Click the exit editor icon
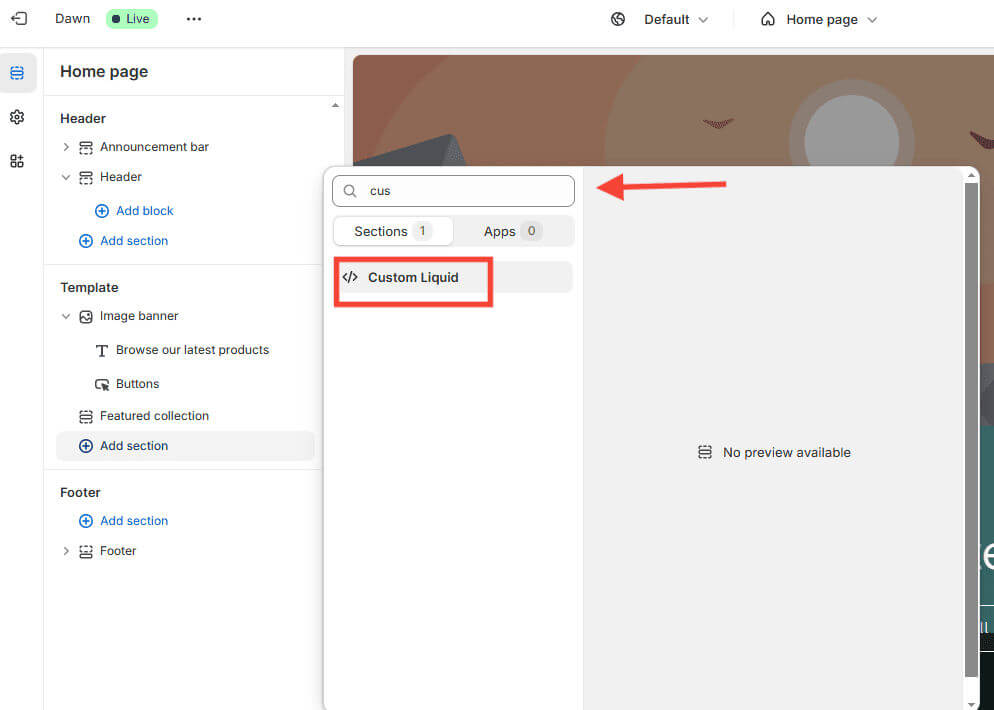Image resolution: width=994 pixels, height=710 pixels. click(19, 19)
